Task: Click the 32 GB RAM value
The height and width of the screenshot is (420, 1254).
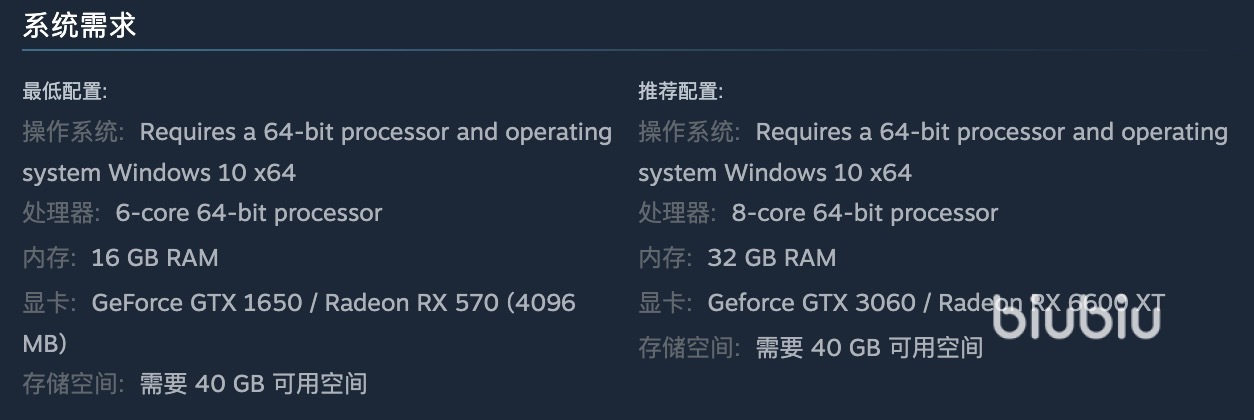Action: (770, 258)
